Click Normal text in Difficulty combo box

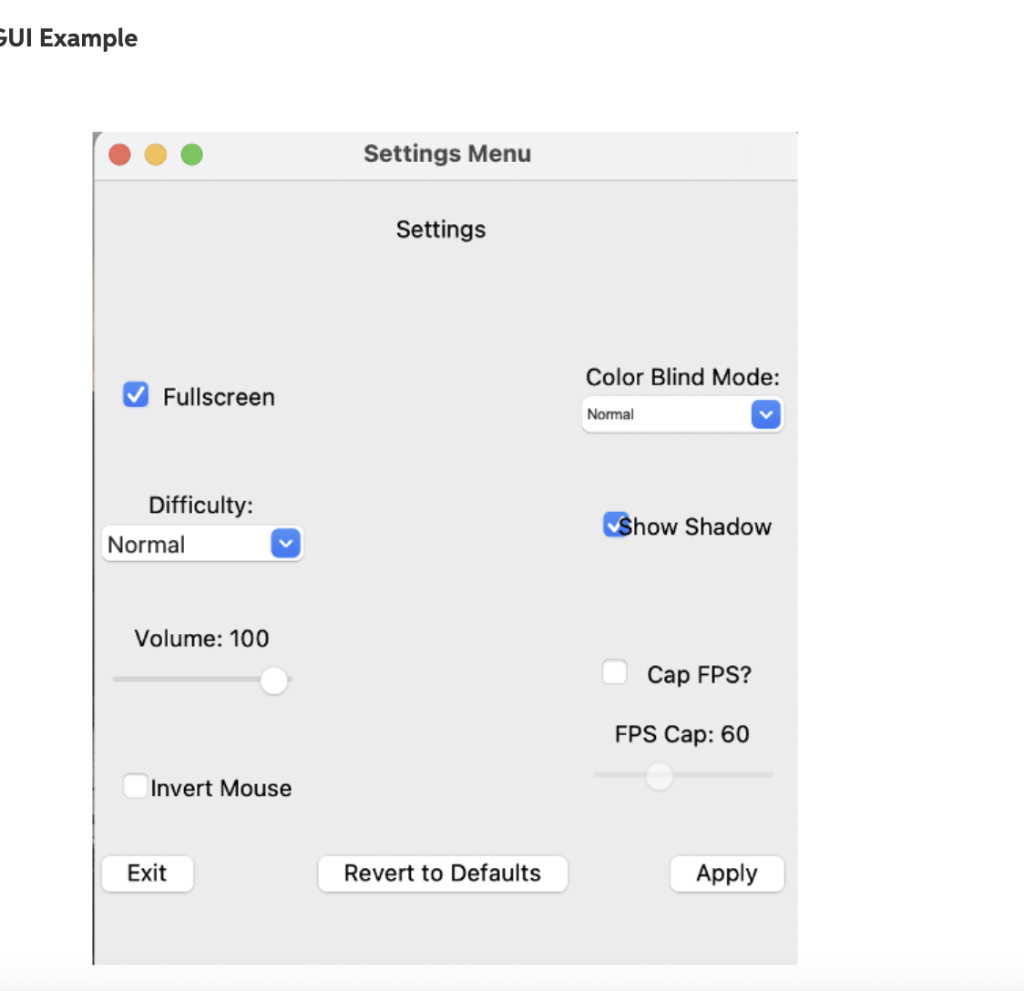[x=147, y=545]
